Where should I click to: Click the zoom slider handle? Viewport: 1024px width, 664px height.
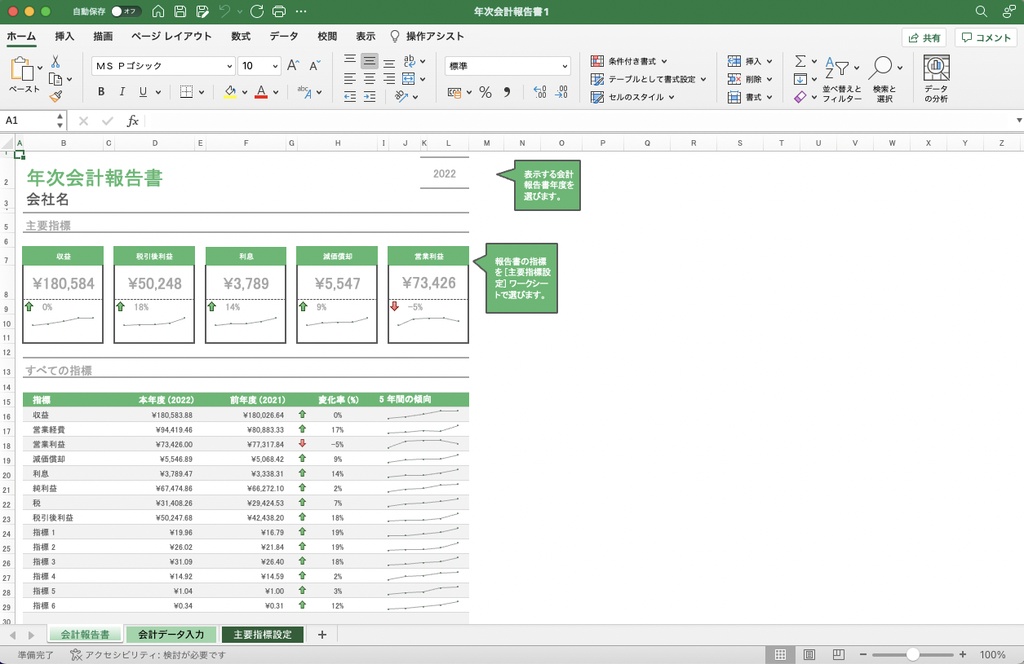(913, 654)
